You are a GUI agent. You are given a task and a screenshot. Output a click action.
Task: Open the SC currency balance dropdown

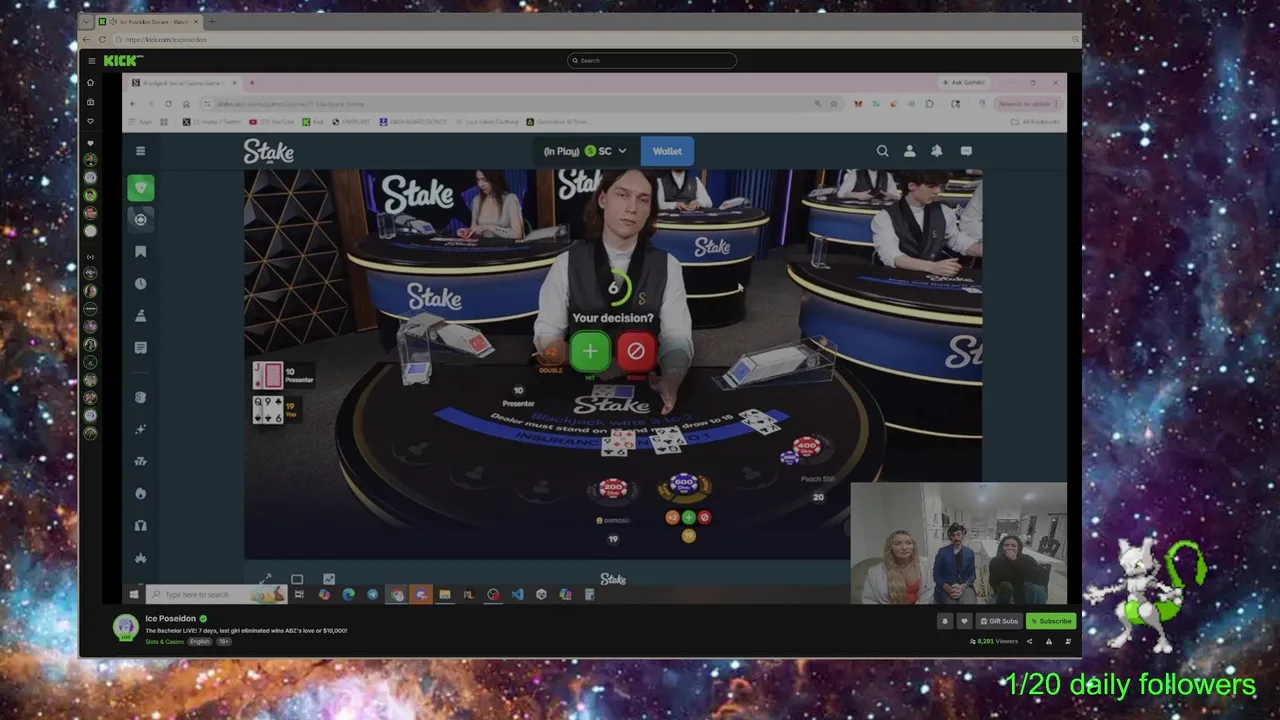pos(585,151)
